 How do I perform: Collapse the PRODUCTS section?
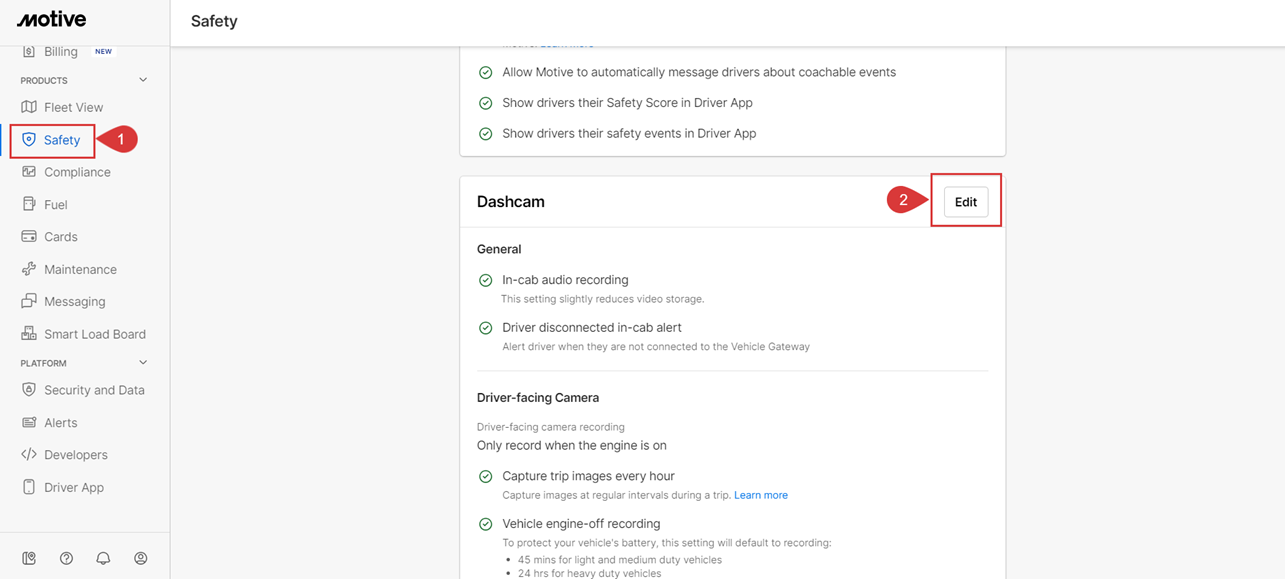[x=142, y=79]
